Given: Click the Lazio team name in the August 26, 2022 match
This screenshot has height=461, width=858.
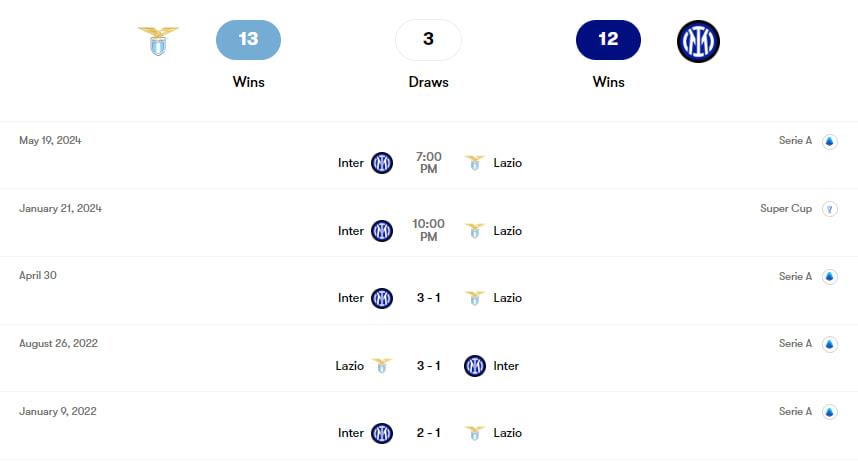Looking at the screenshot, I should click(350, 366).
